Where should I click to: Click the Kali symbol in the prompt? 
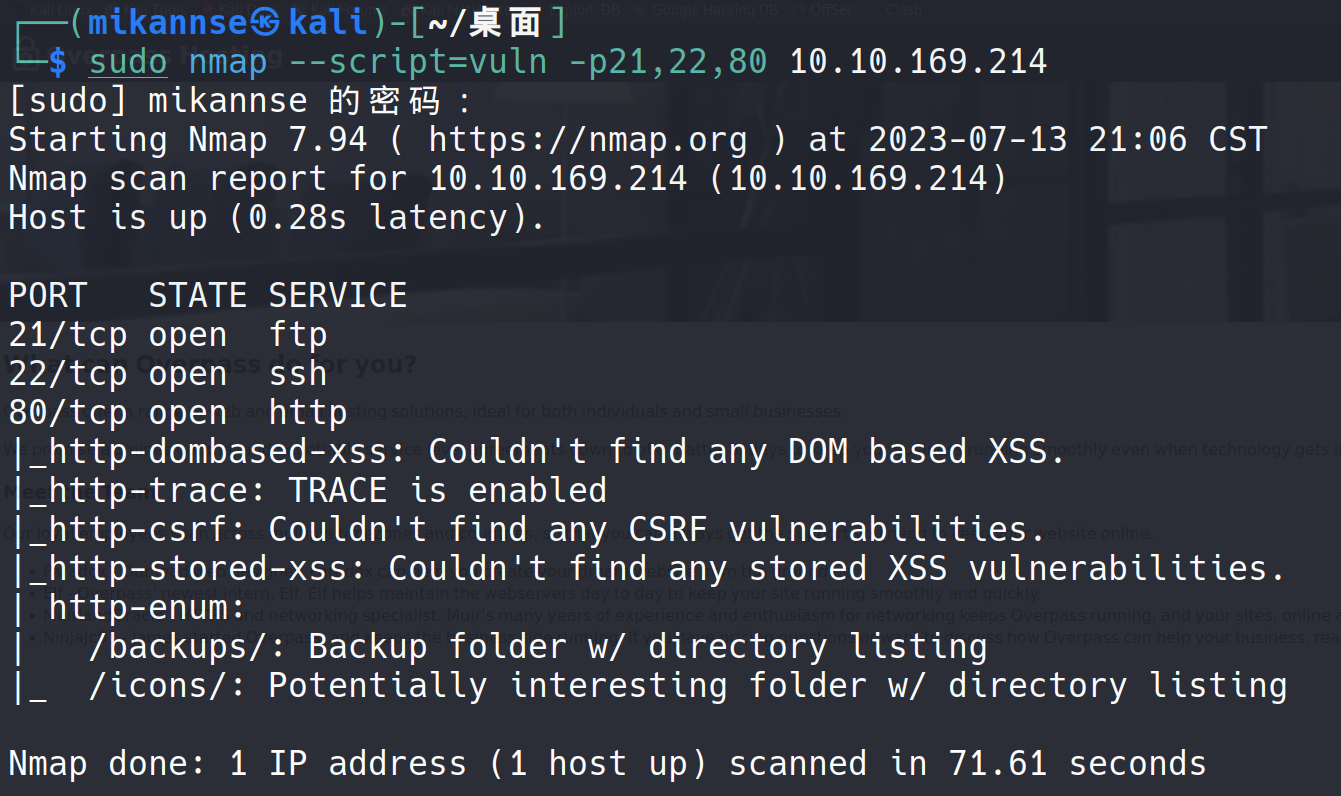click(x=267, y=22)
